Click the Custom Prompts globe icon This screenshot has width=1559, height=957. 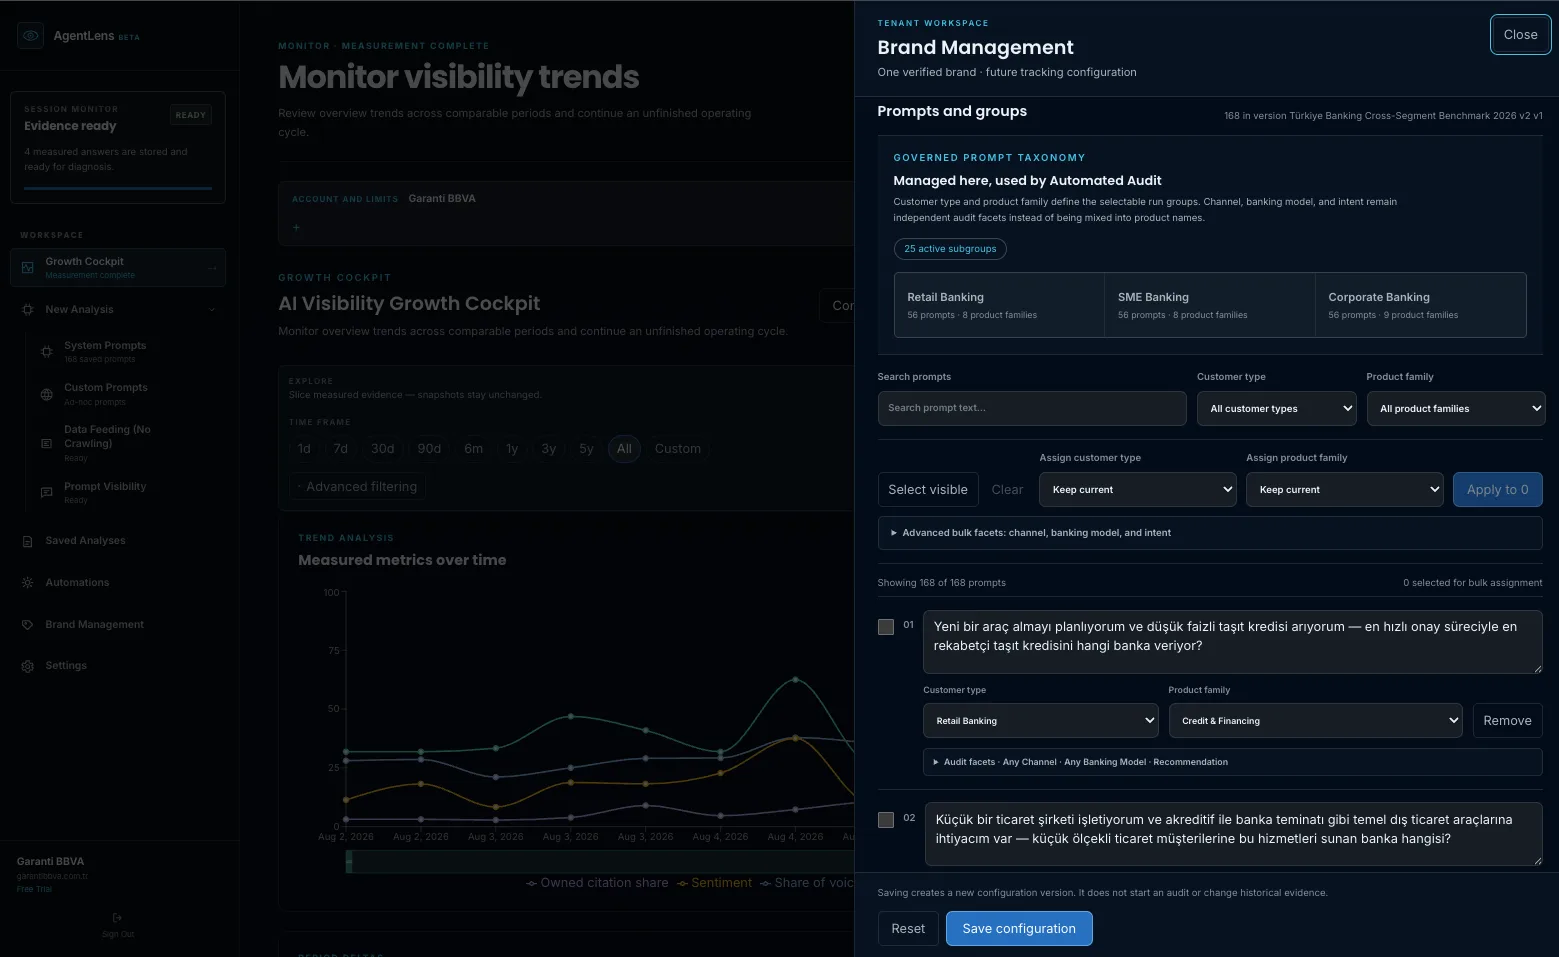tap(46, 394)
